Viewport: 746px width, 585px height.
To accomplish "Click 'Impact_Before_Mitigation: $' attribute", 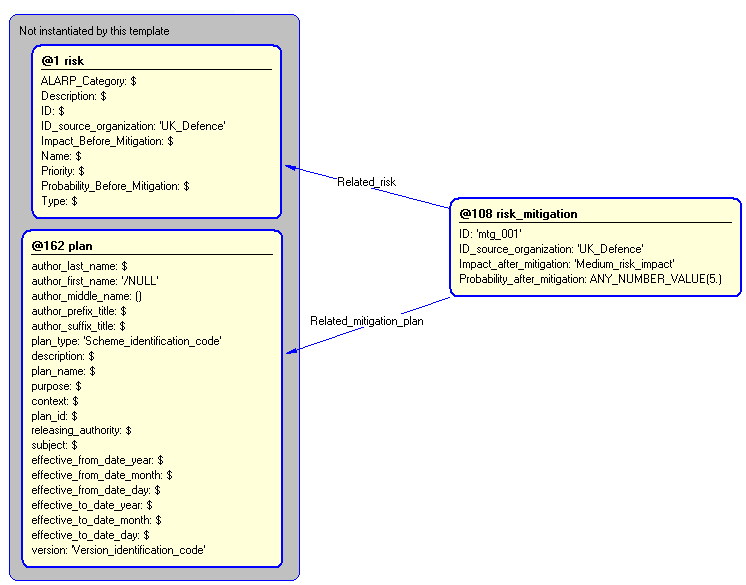I will coord(107,141).
